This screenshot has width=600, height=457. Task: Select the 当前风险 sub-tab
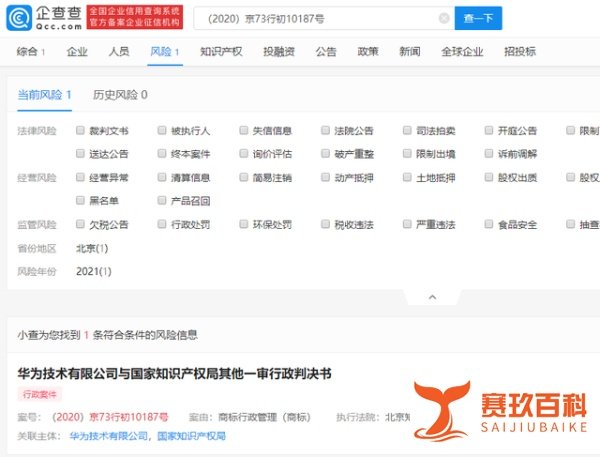pyautogui.click(x=44, y=95)
